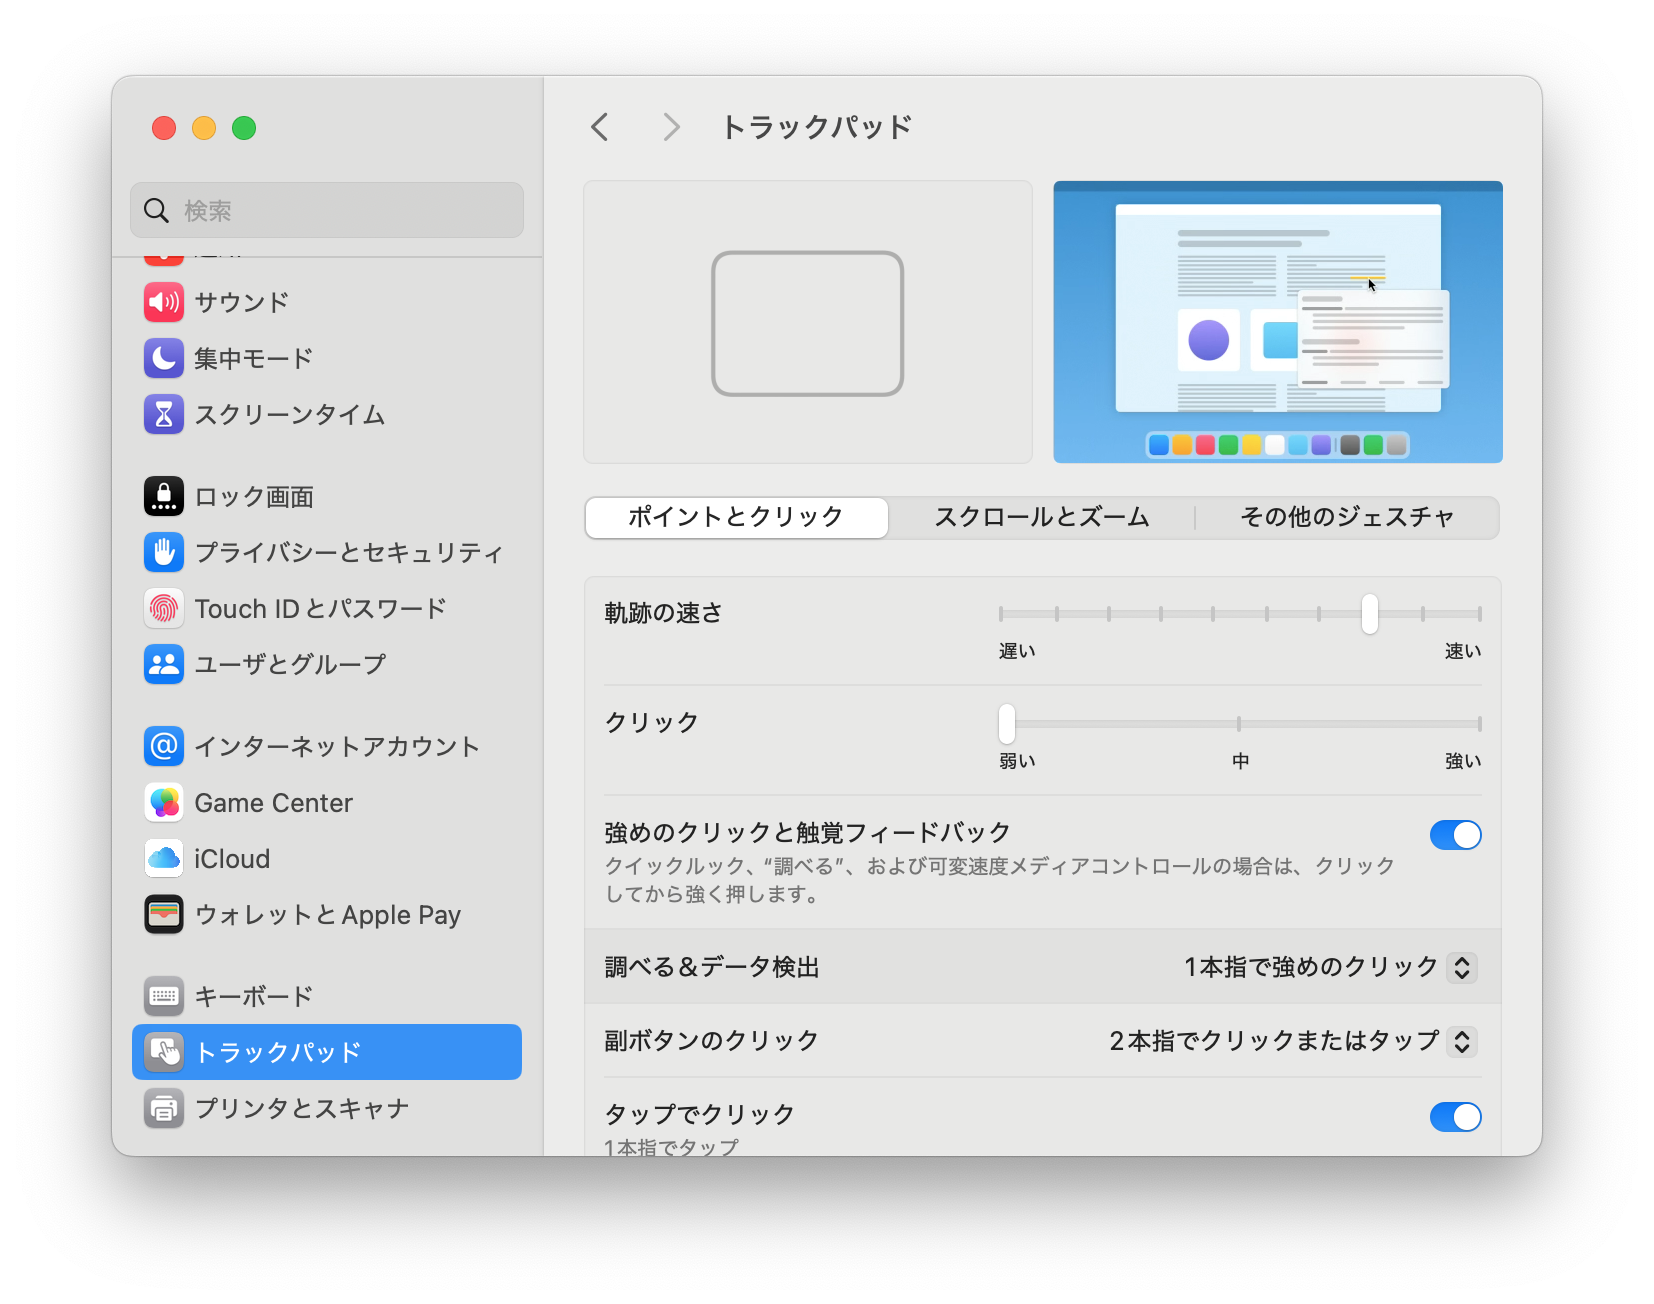Go forward with the right chevron

coord(671,127)
